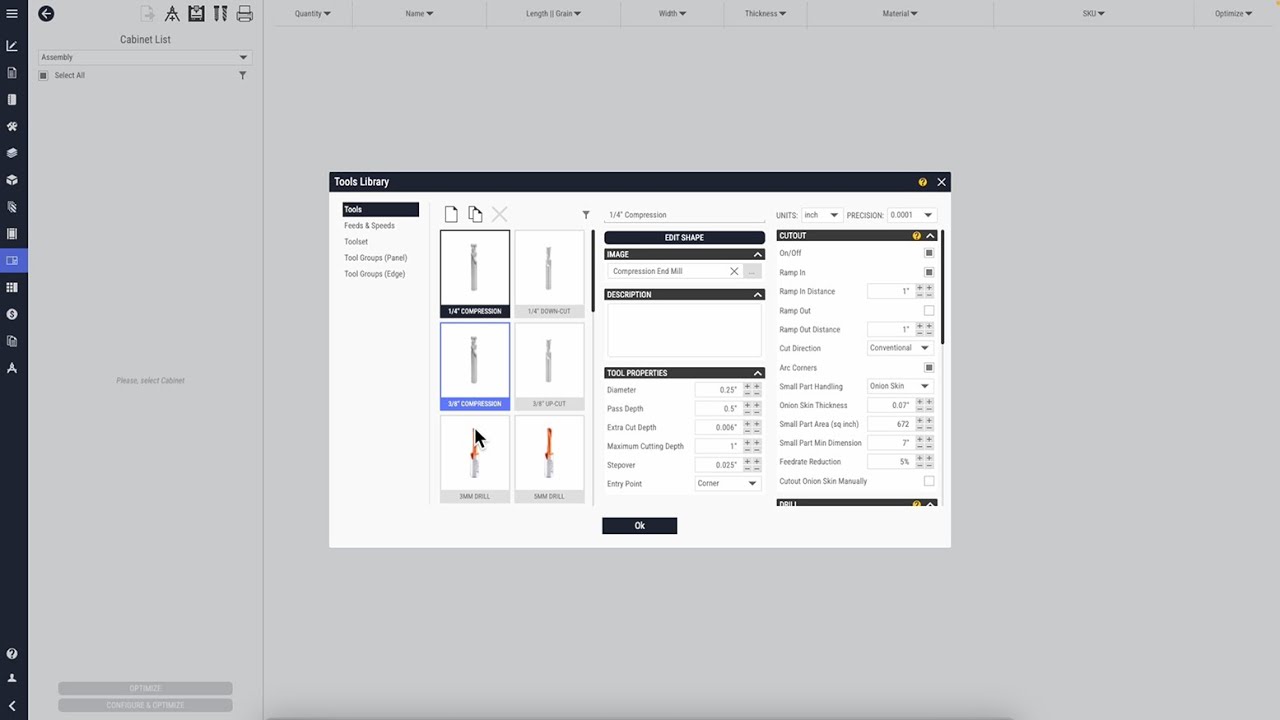Click the compass drawing tool in top toolbar
The width and height of the screenshot is (1280, 720).
click(172, 14)
